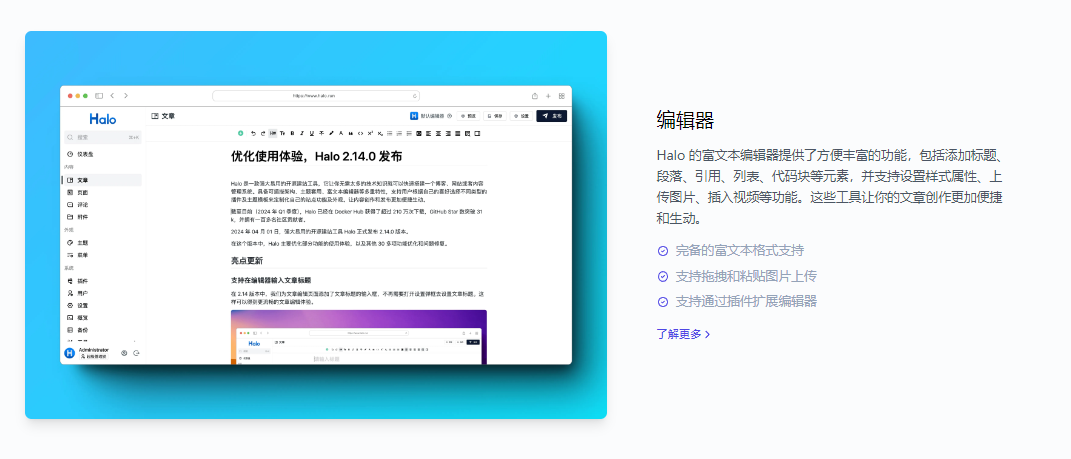Toggle strikethrough formatting in editor toolbar
Screen dimensions: 1071x459
pyautogui.click(x=322, y=133)
